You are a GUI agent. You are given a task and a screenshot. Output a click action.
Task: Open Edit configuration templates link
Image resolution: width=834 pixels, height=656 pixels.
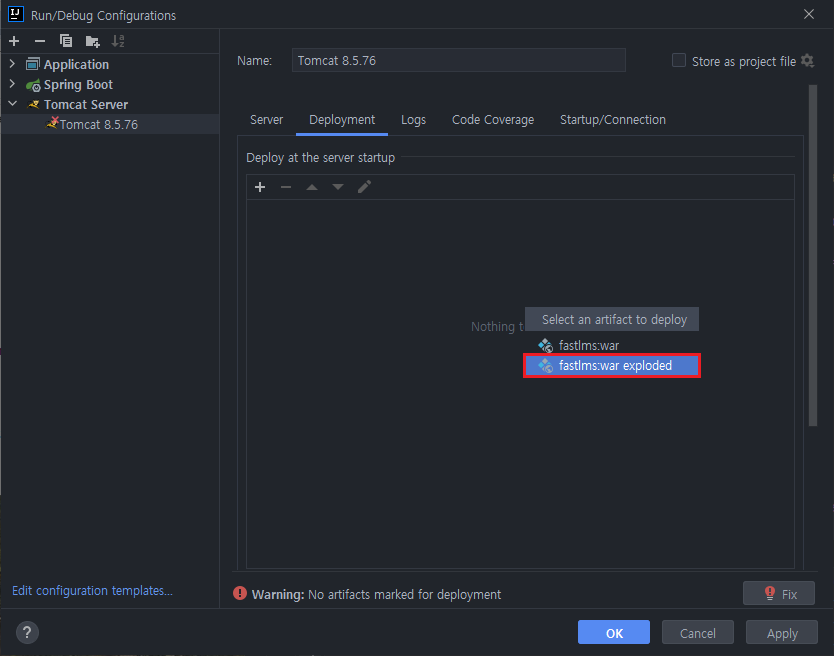92,591
